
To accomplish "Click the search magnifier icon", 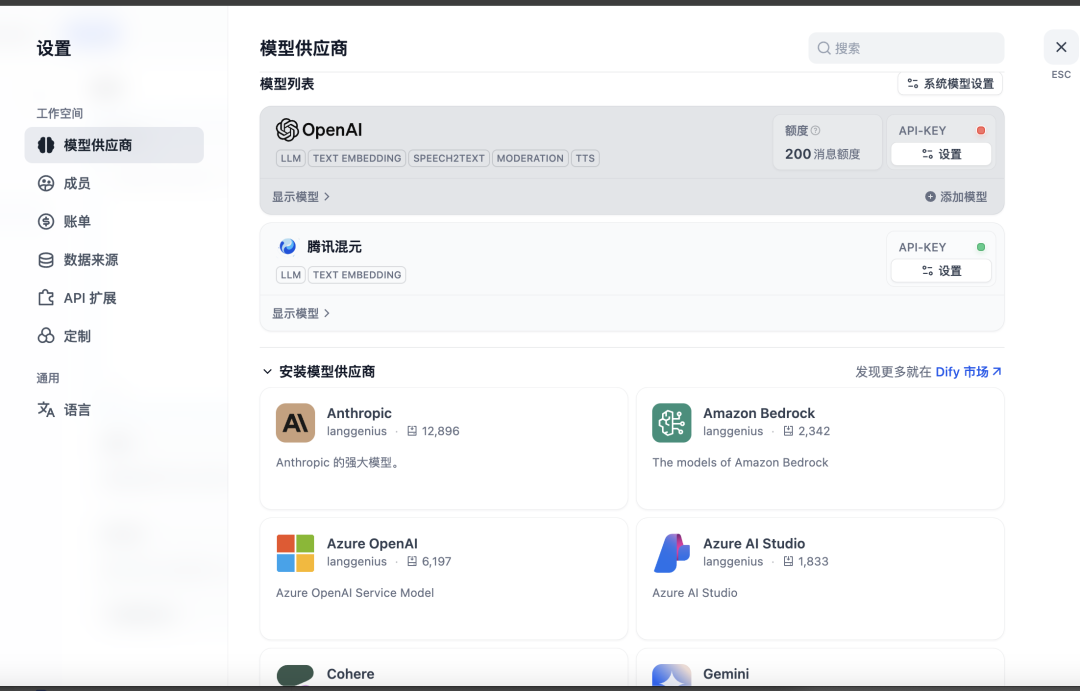I will 824,48.
